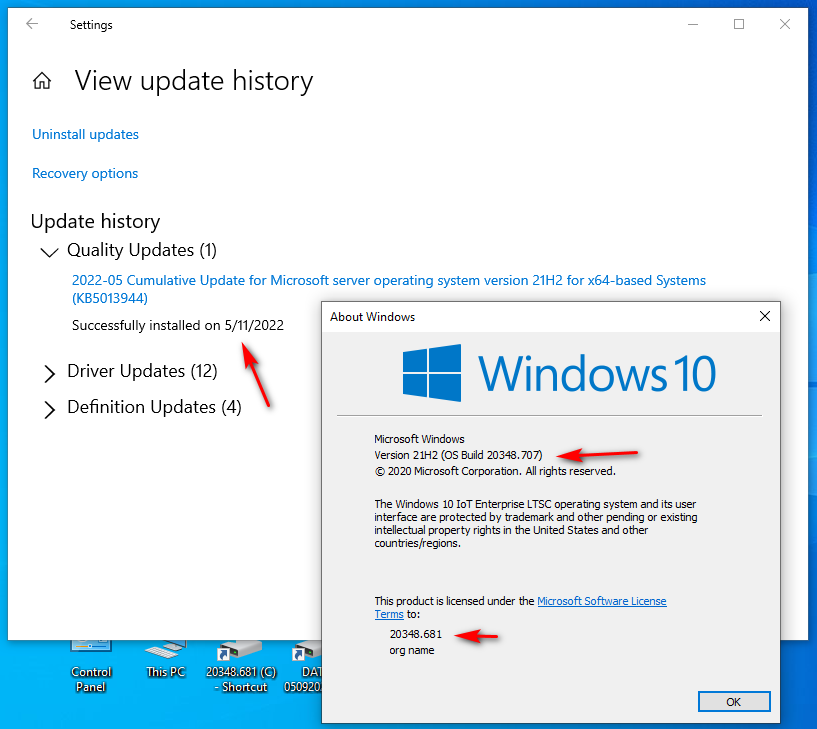This screenshot has width=817, height=729.
Task: Go back using the Settings back arrow
Action: [32, 24]
